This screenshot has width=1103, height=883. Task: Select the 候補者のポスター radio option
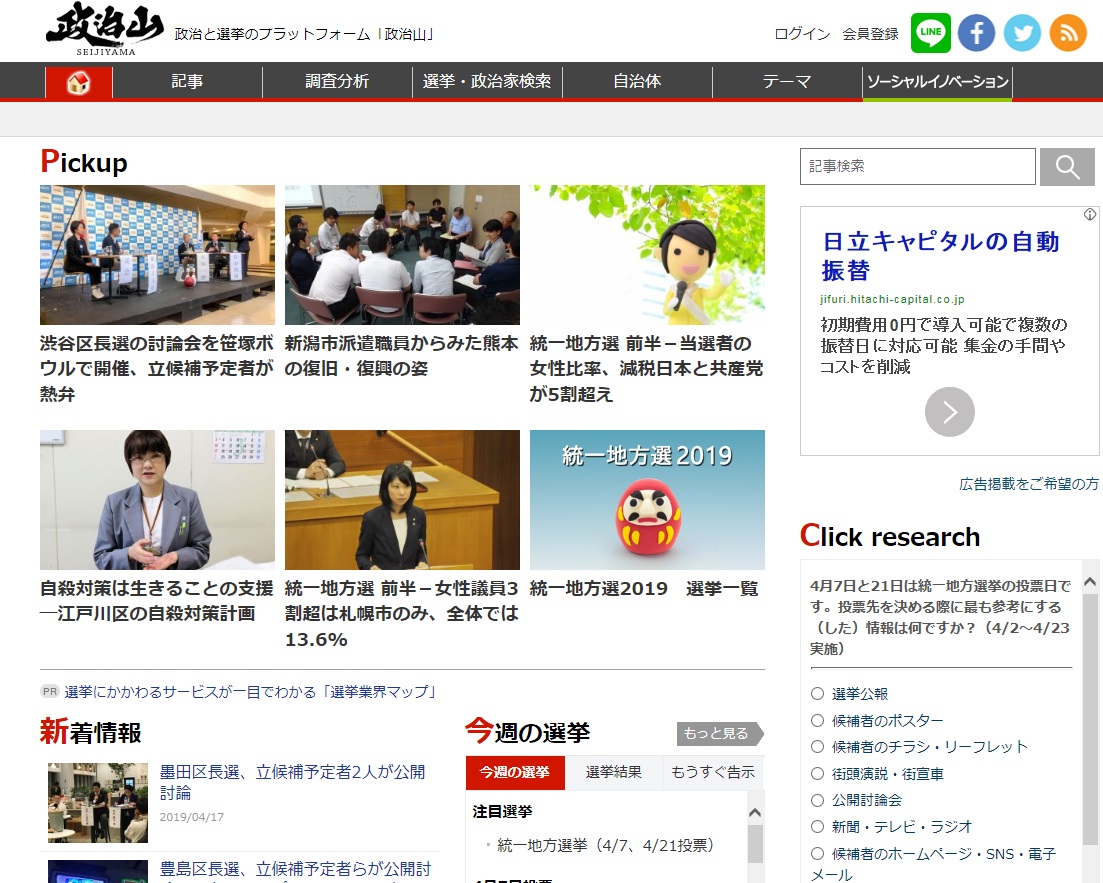click(817, 721)
